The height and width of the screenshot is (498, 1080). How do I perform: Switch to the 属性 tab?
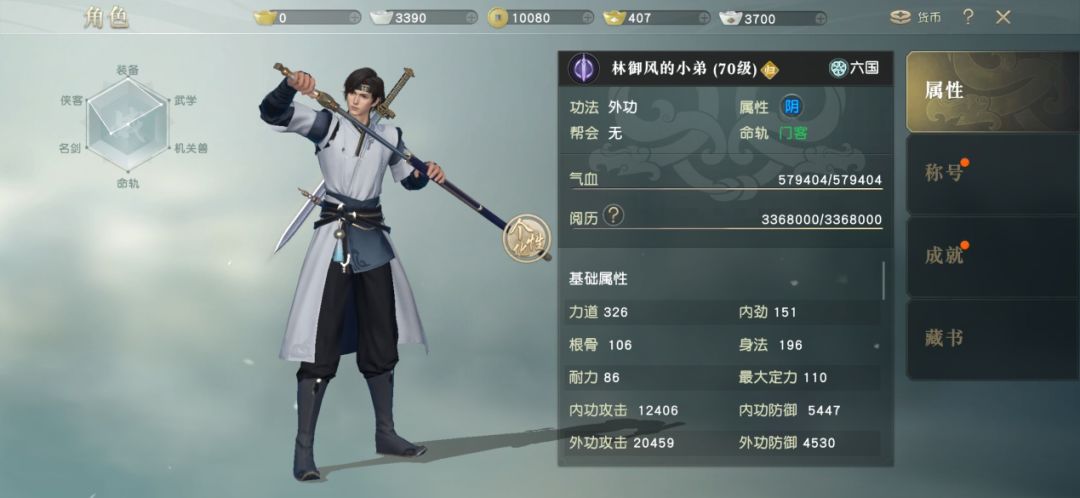992,91
